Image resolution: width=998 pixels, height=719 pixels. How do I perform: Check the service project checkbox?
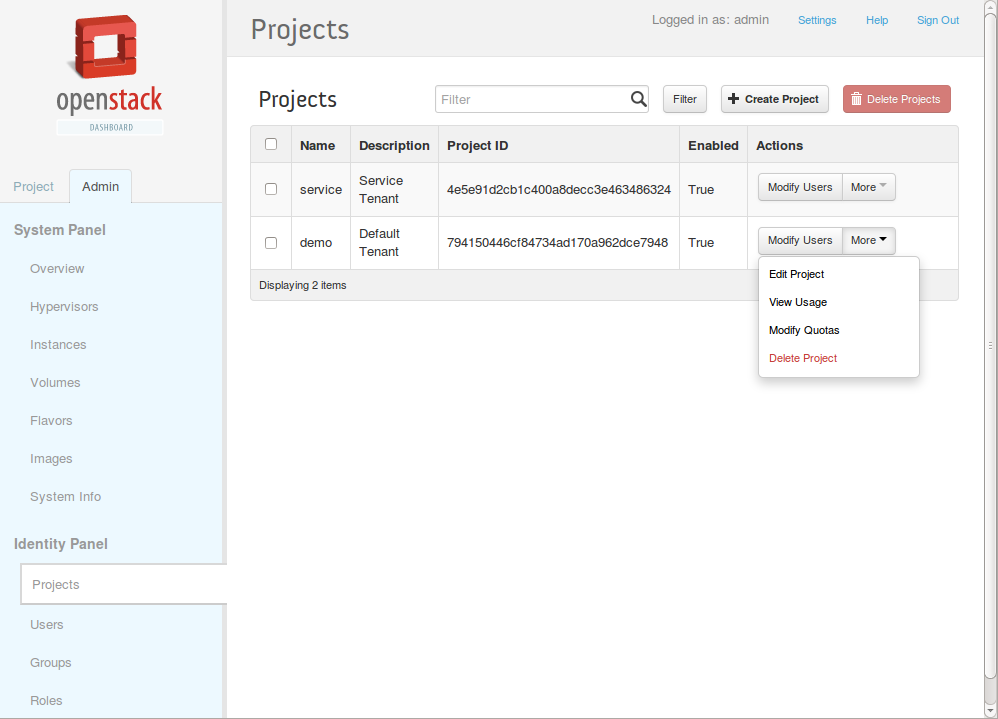point(271,189)
